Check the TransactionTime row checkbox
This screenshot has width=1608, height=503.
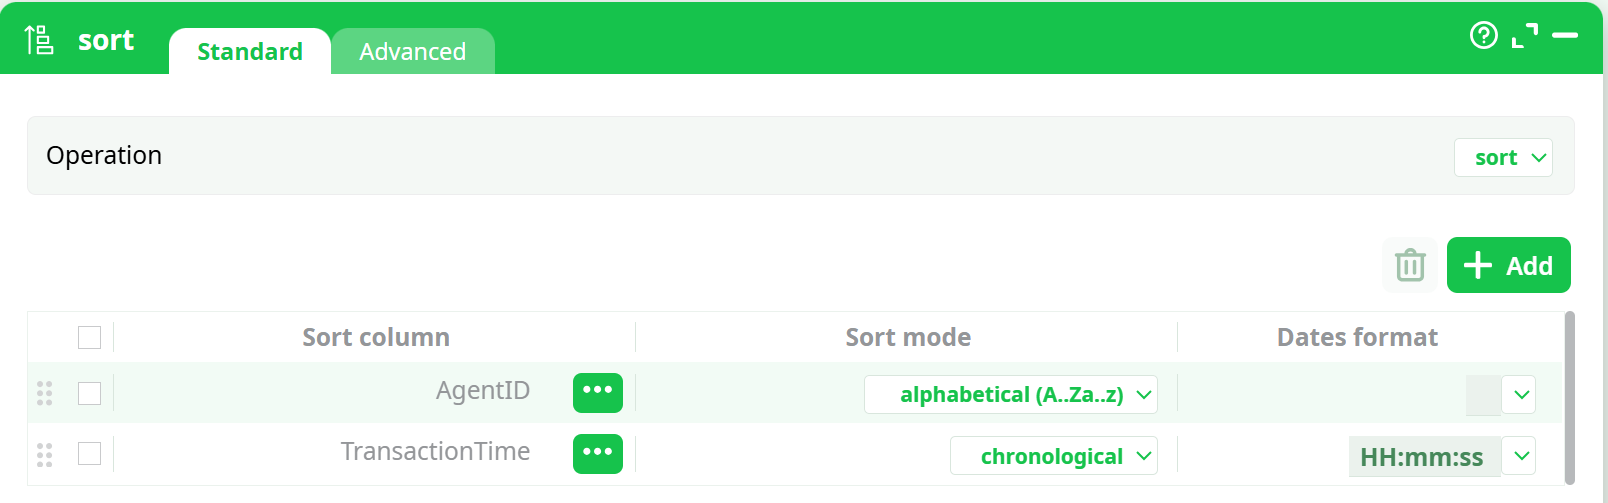pos(90,454)
